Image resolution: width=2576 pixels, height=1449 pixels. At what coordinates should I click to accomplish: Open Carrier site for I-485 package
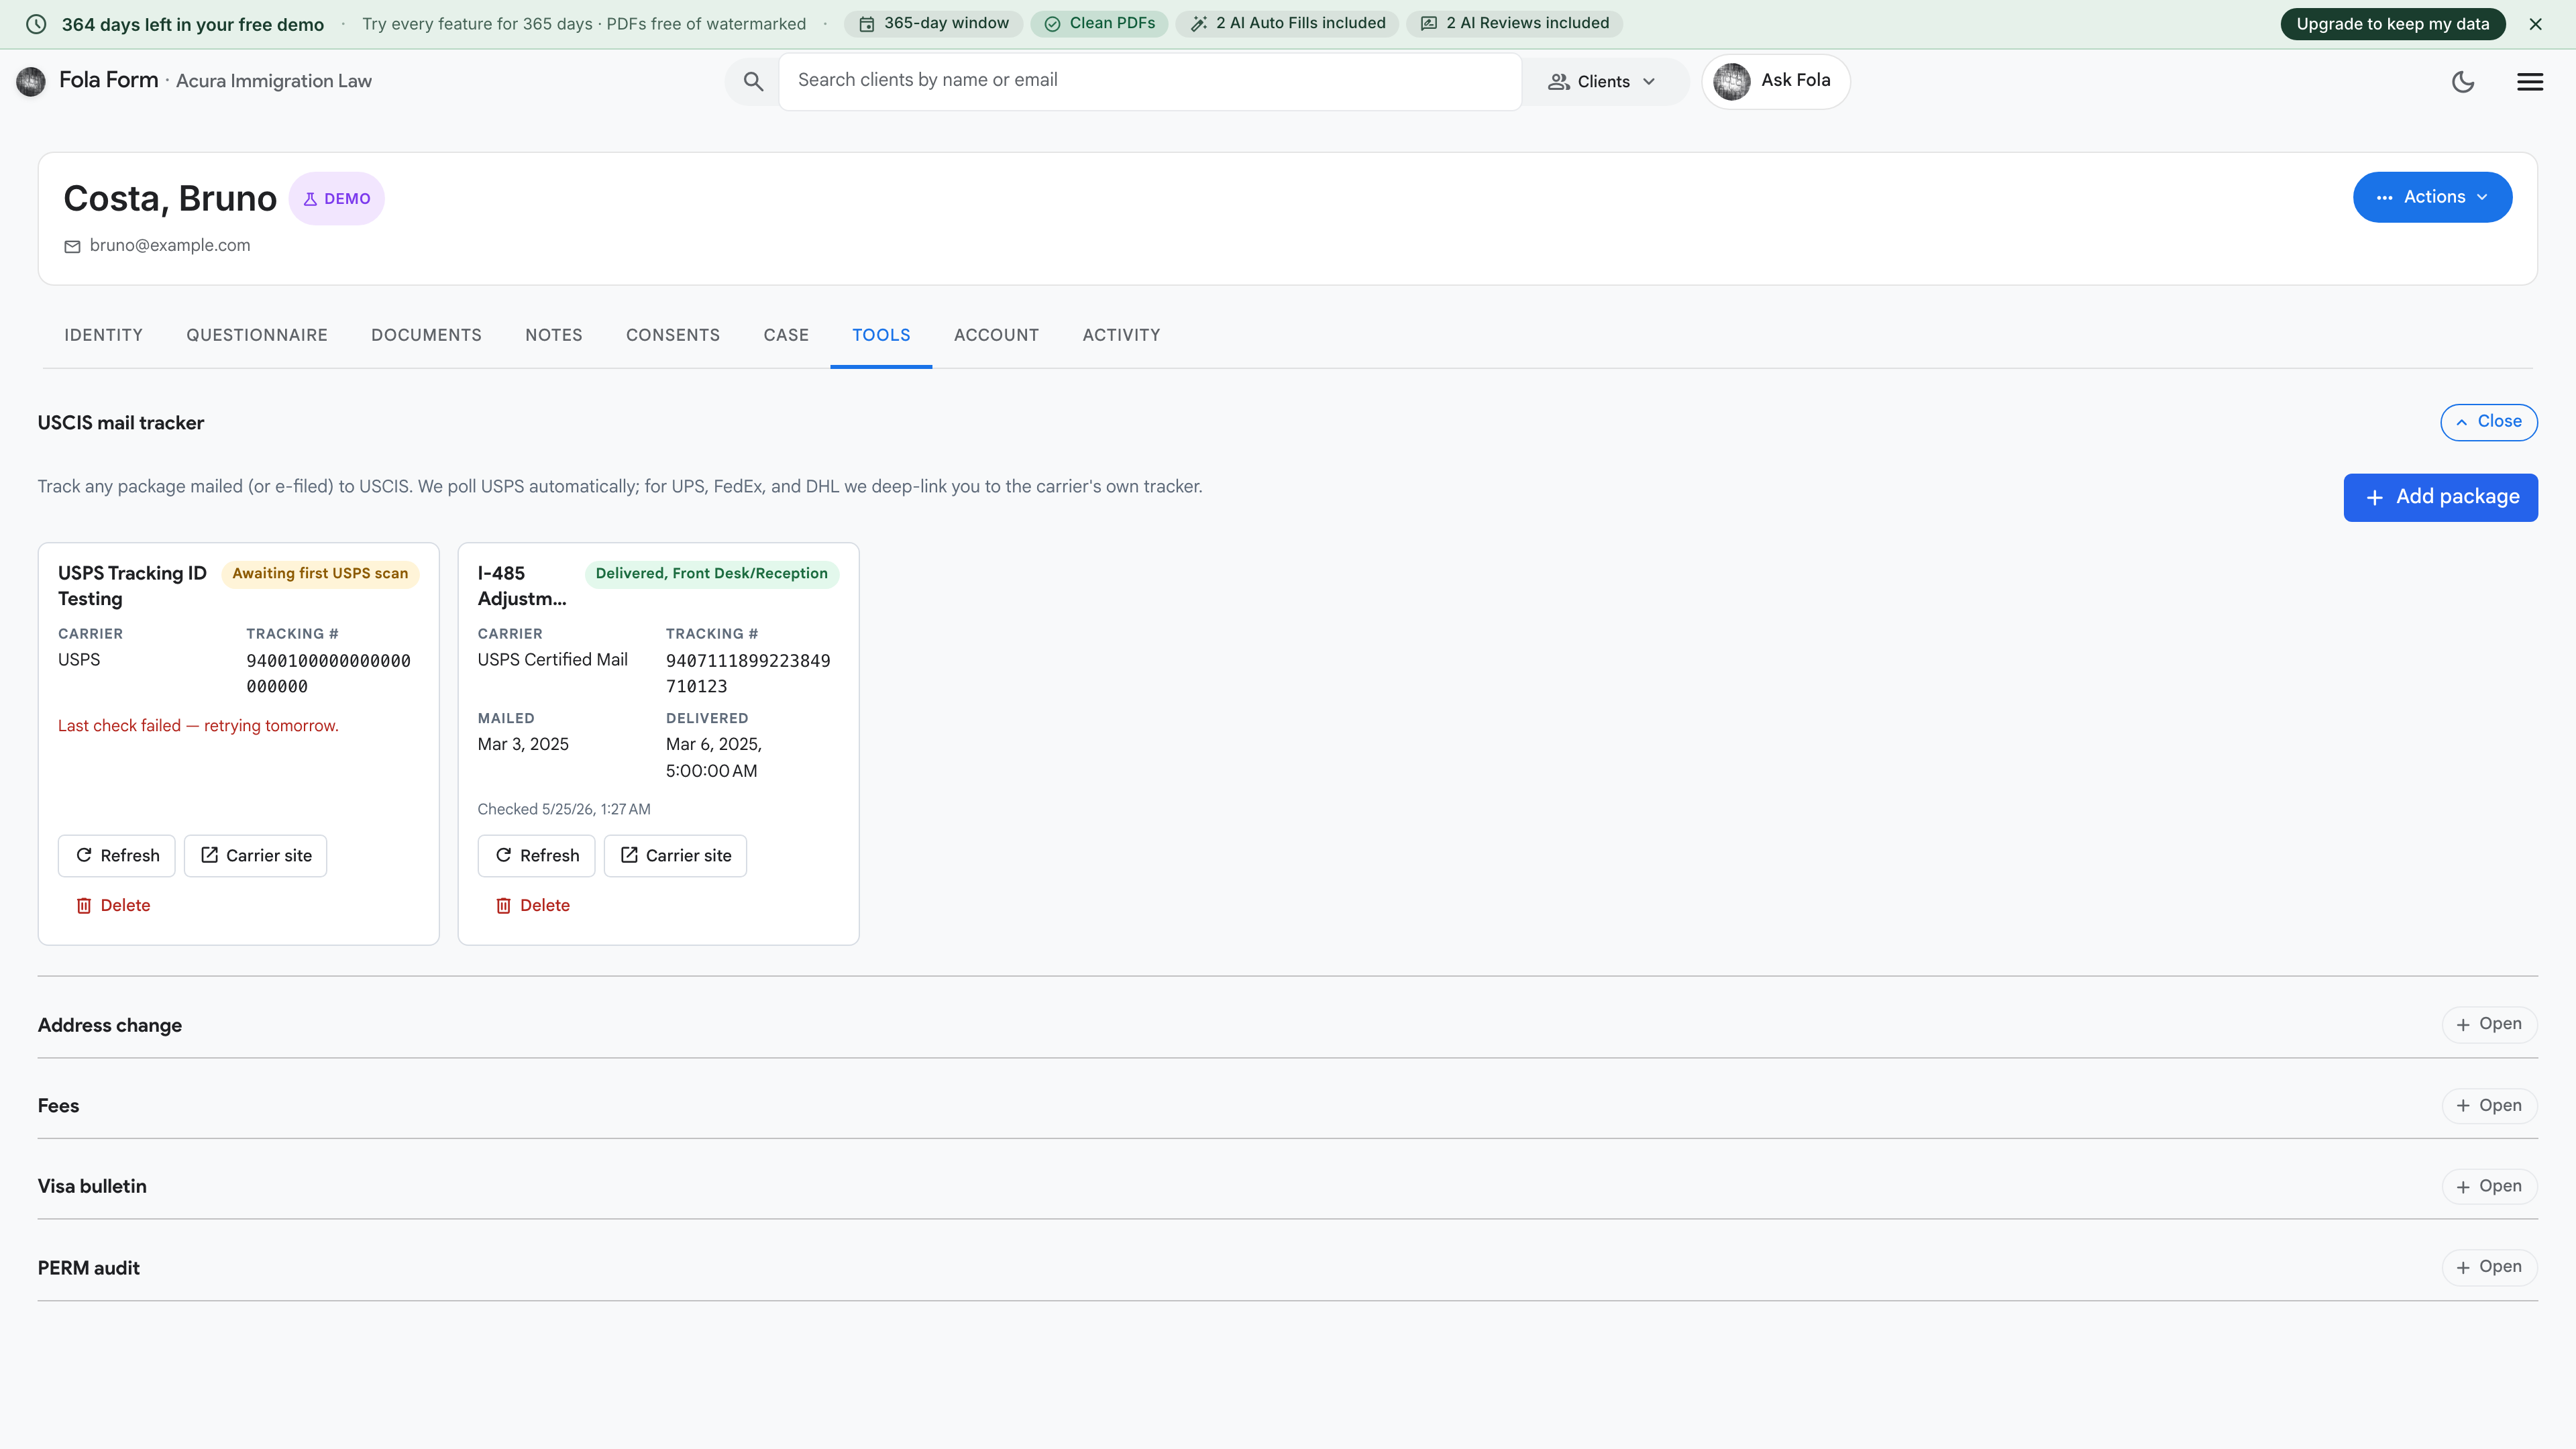coord(675,856)
